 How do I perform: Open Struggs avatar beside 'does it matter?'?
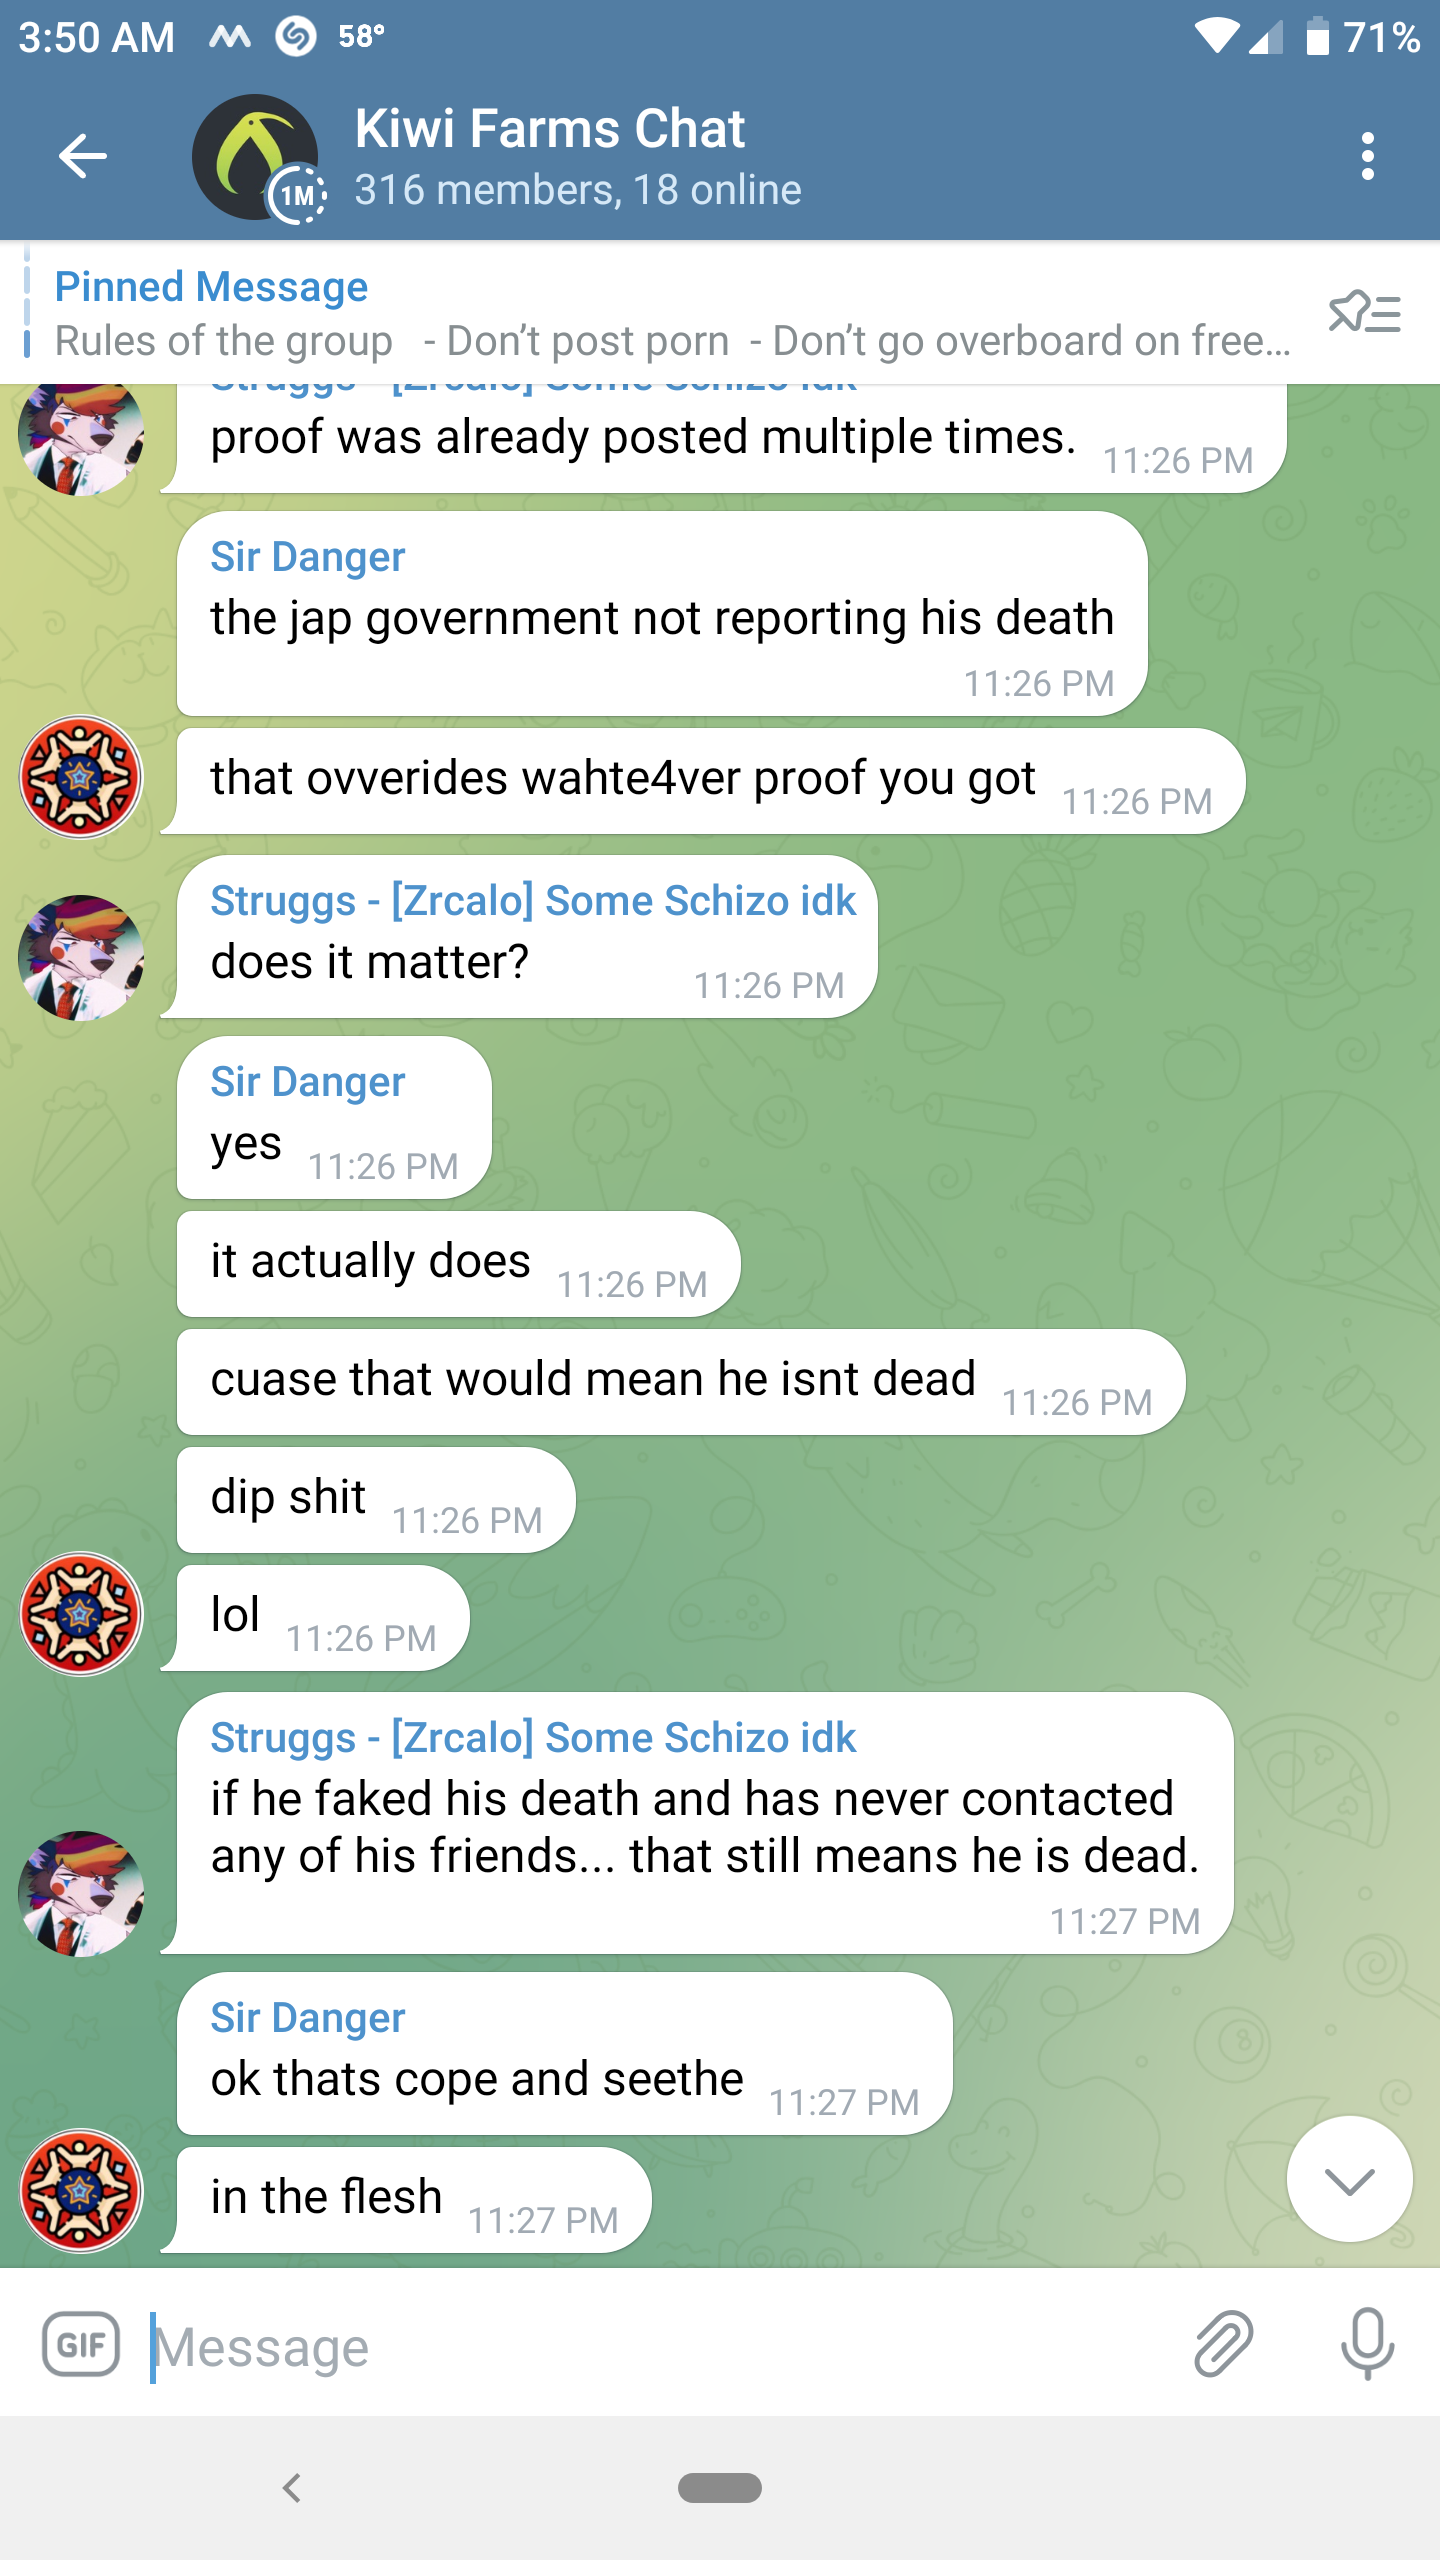coord(81,957)
